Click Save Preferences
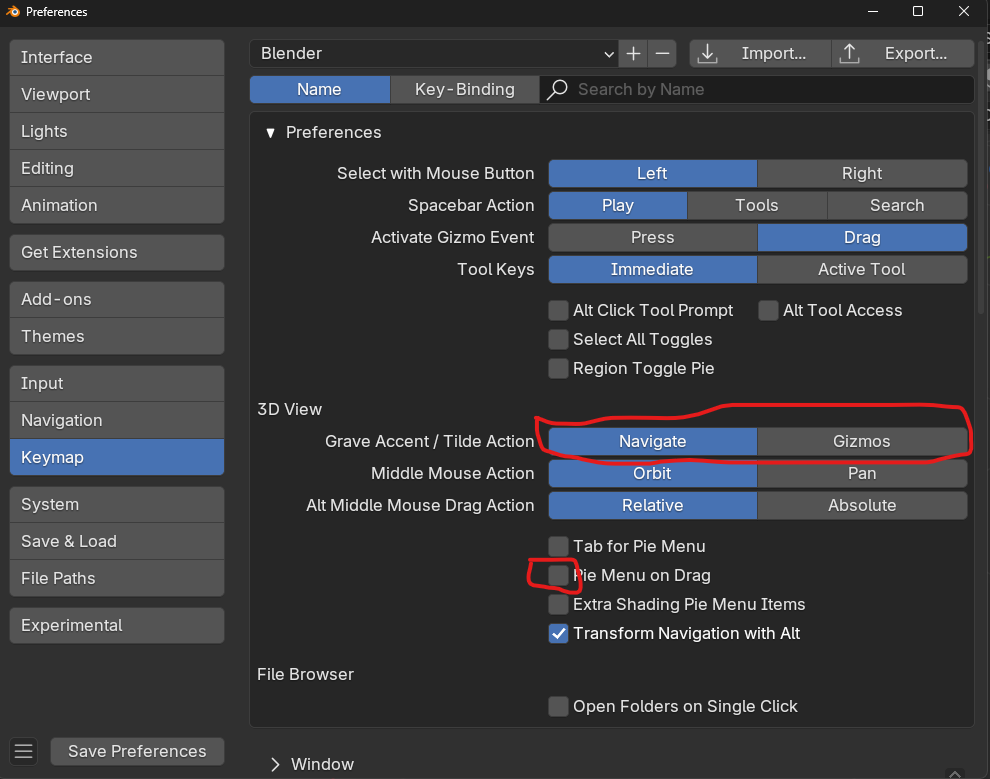The width and height of the screenshot is (990, 779). tap(137, 751)
